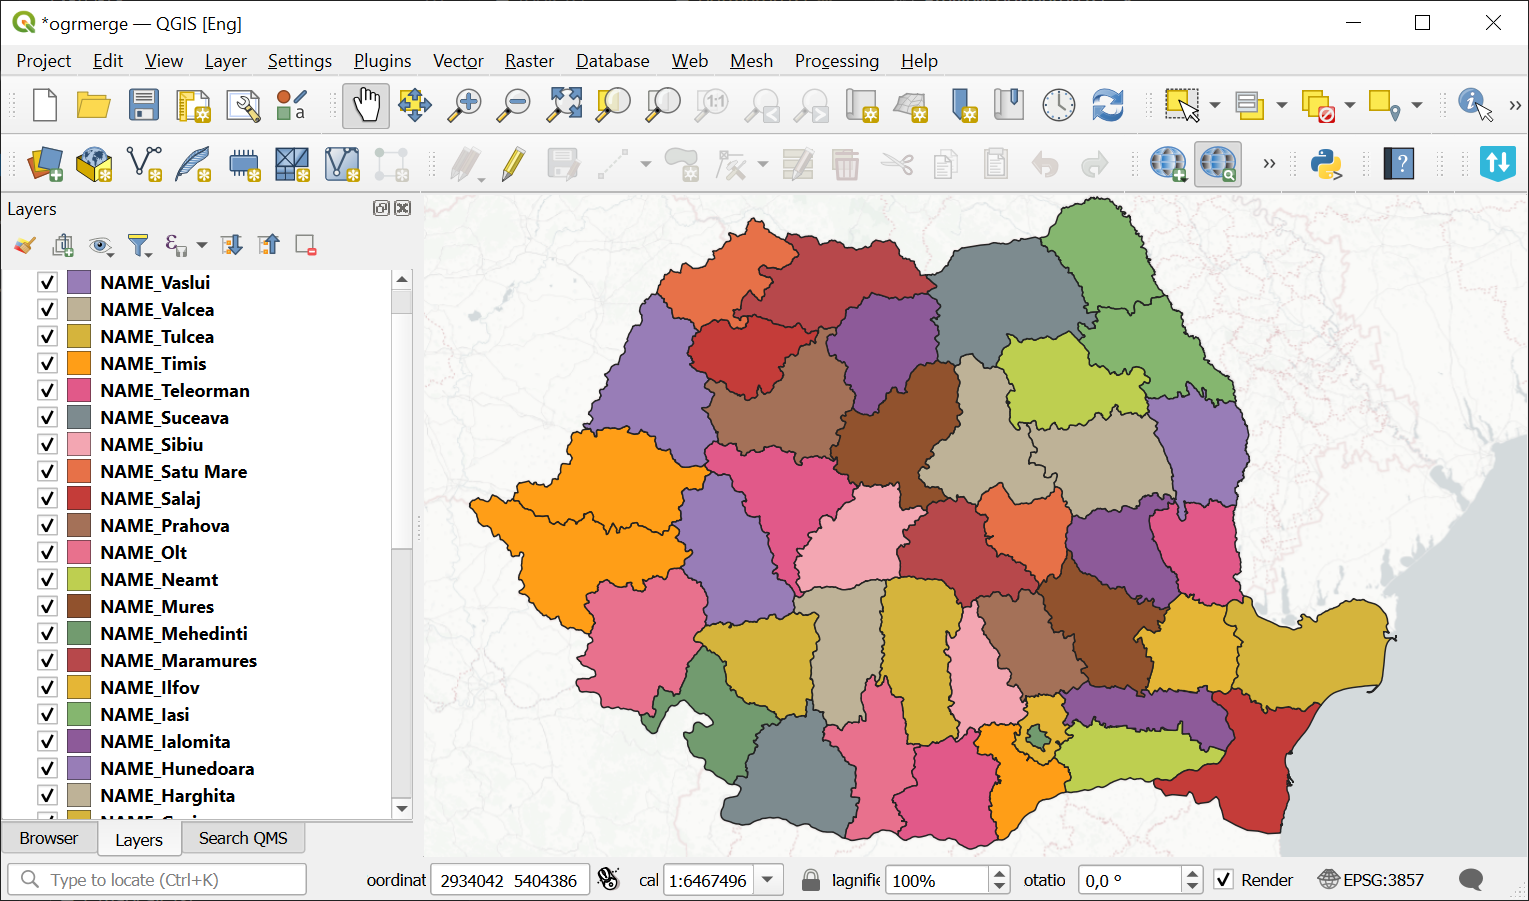1529x901 pixels.
Task: Toggle the Render checkbox in status bar
Action: 1223,880
